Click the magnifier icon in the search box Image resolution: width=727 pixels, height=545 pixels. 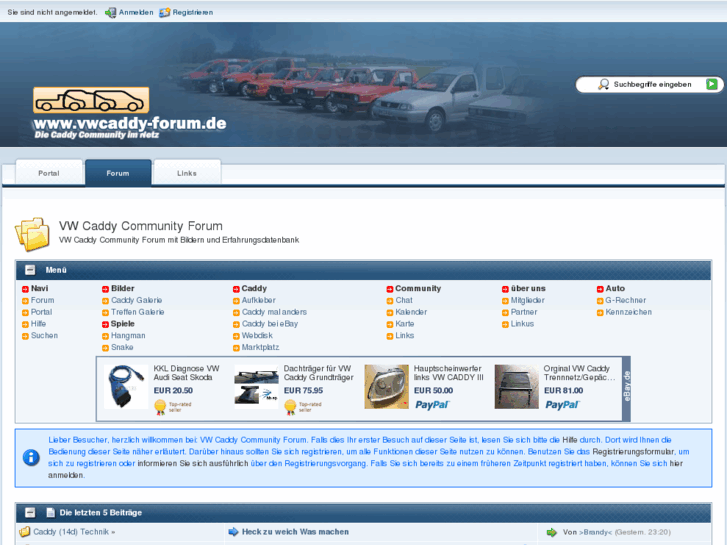(603, 84)
